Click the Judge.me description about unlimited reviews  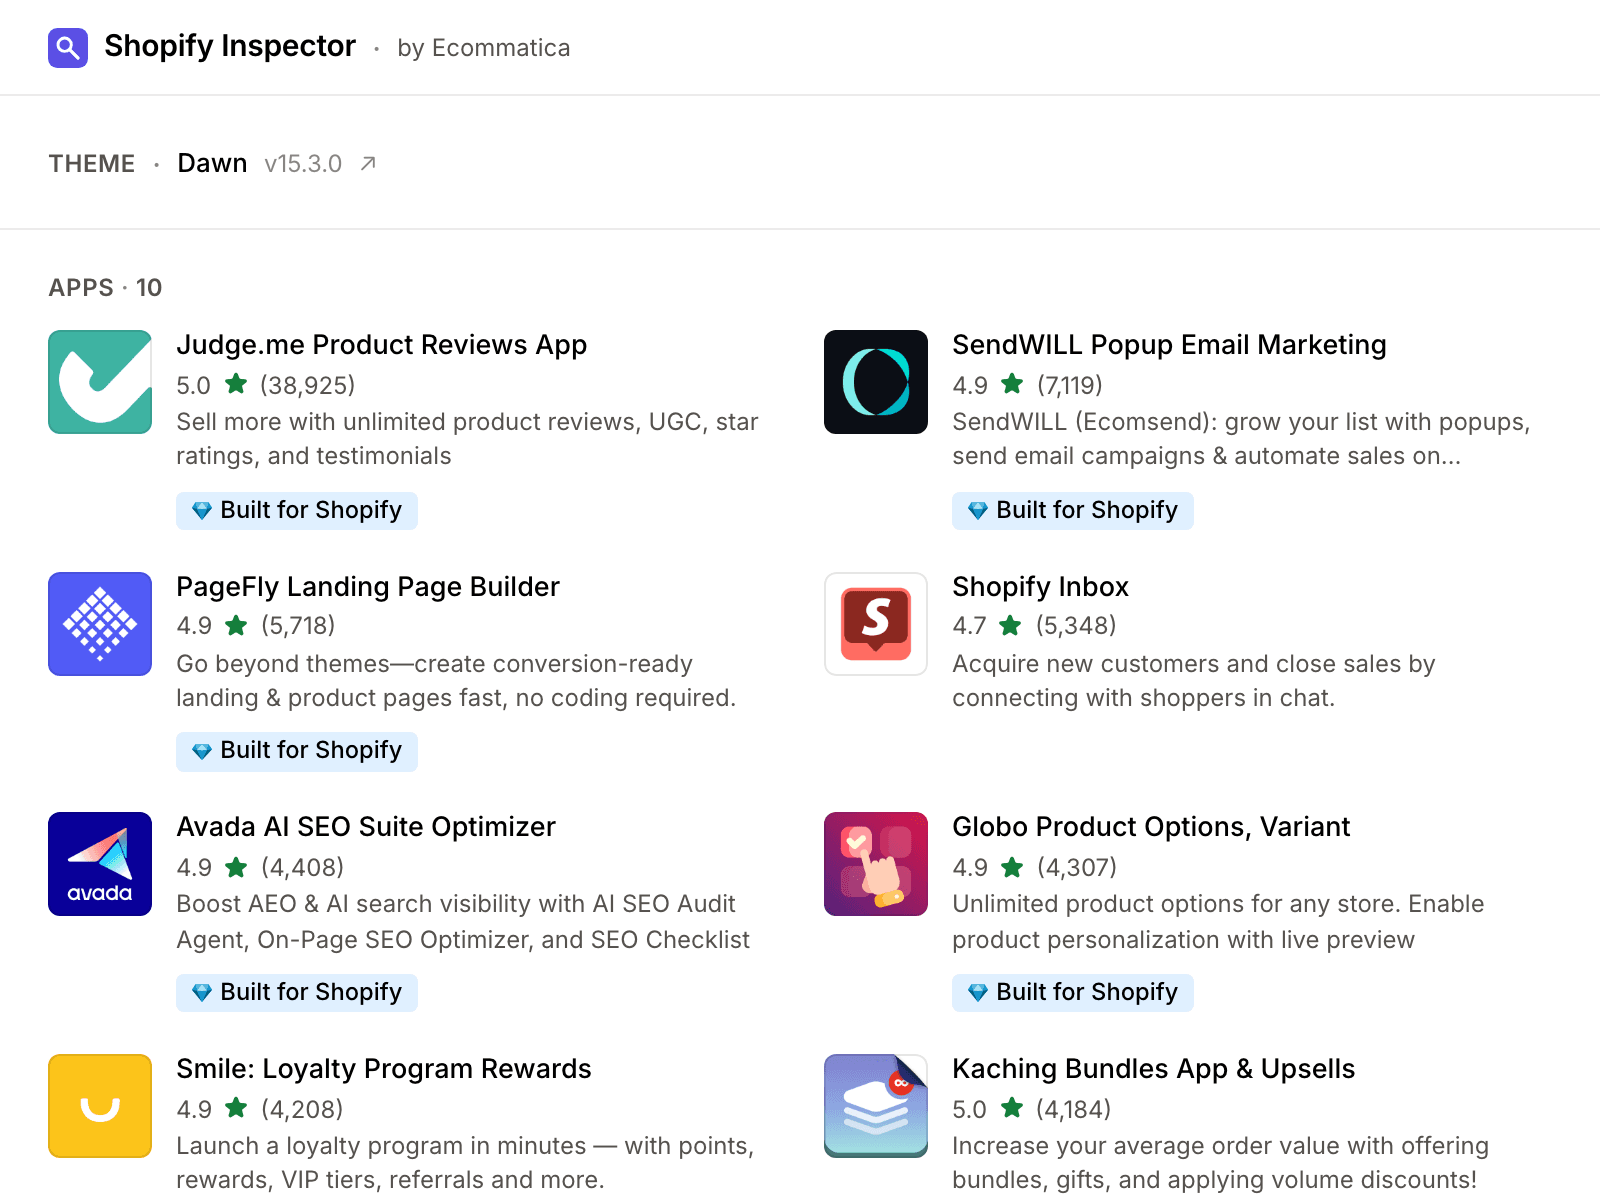point(467,439)
